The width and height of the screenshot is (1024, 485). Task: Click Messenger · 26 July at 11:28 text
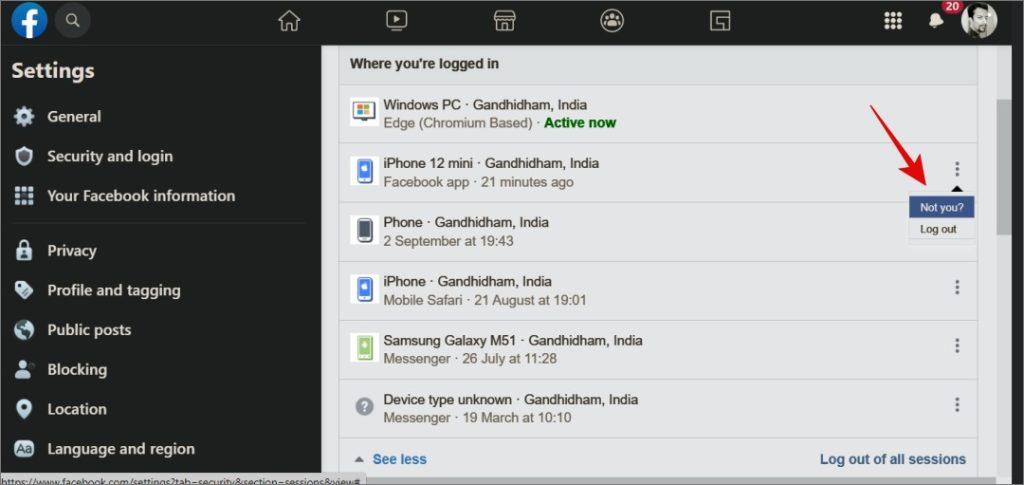pos(470,358)
